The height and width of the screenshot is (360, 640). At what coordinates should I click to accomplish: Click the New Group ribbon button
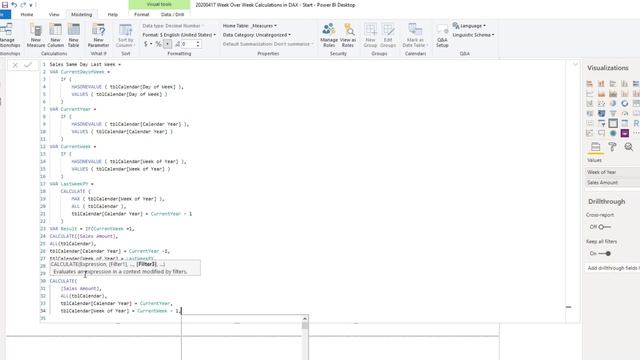click(371, 35)
